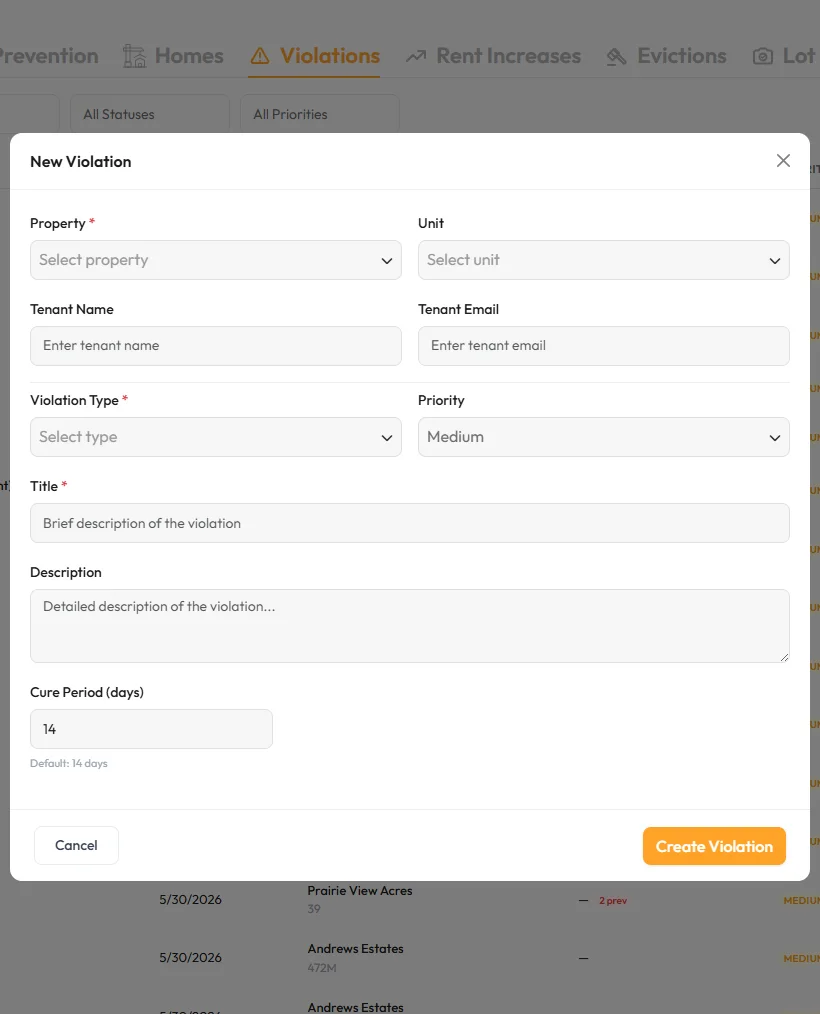The width and height of the screenshot is (820, 1014).
Task: Open the All Statuses filter
Action: click(149, 114)
